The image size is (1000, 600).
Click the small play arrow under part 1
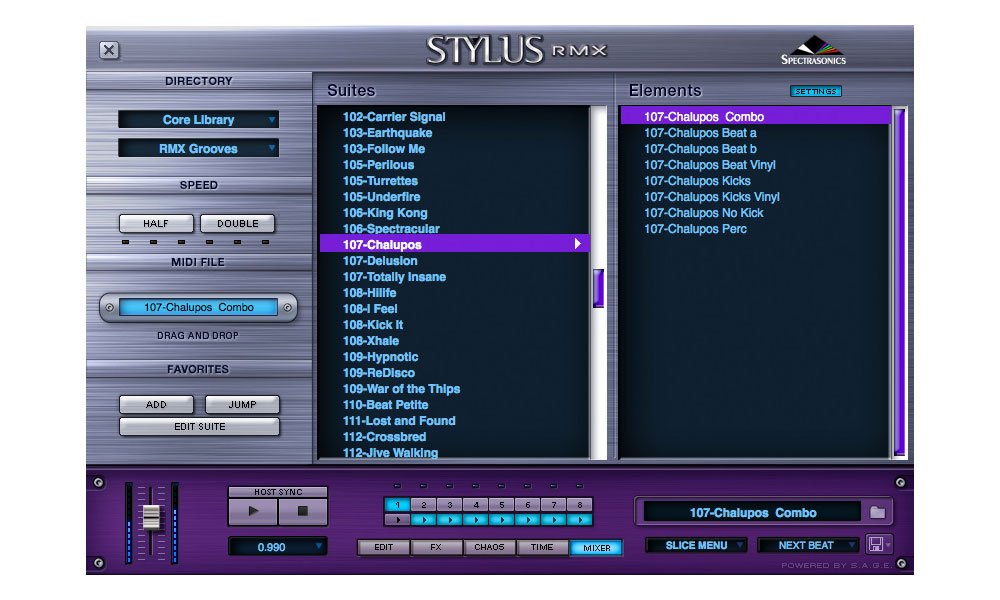tap(396, 519)
